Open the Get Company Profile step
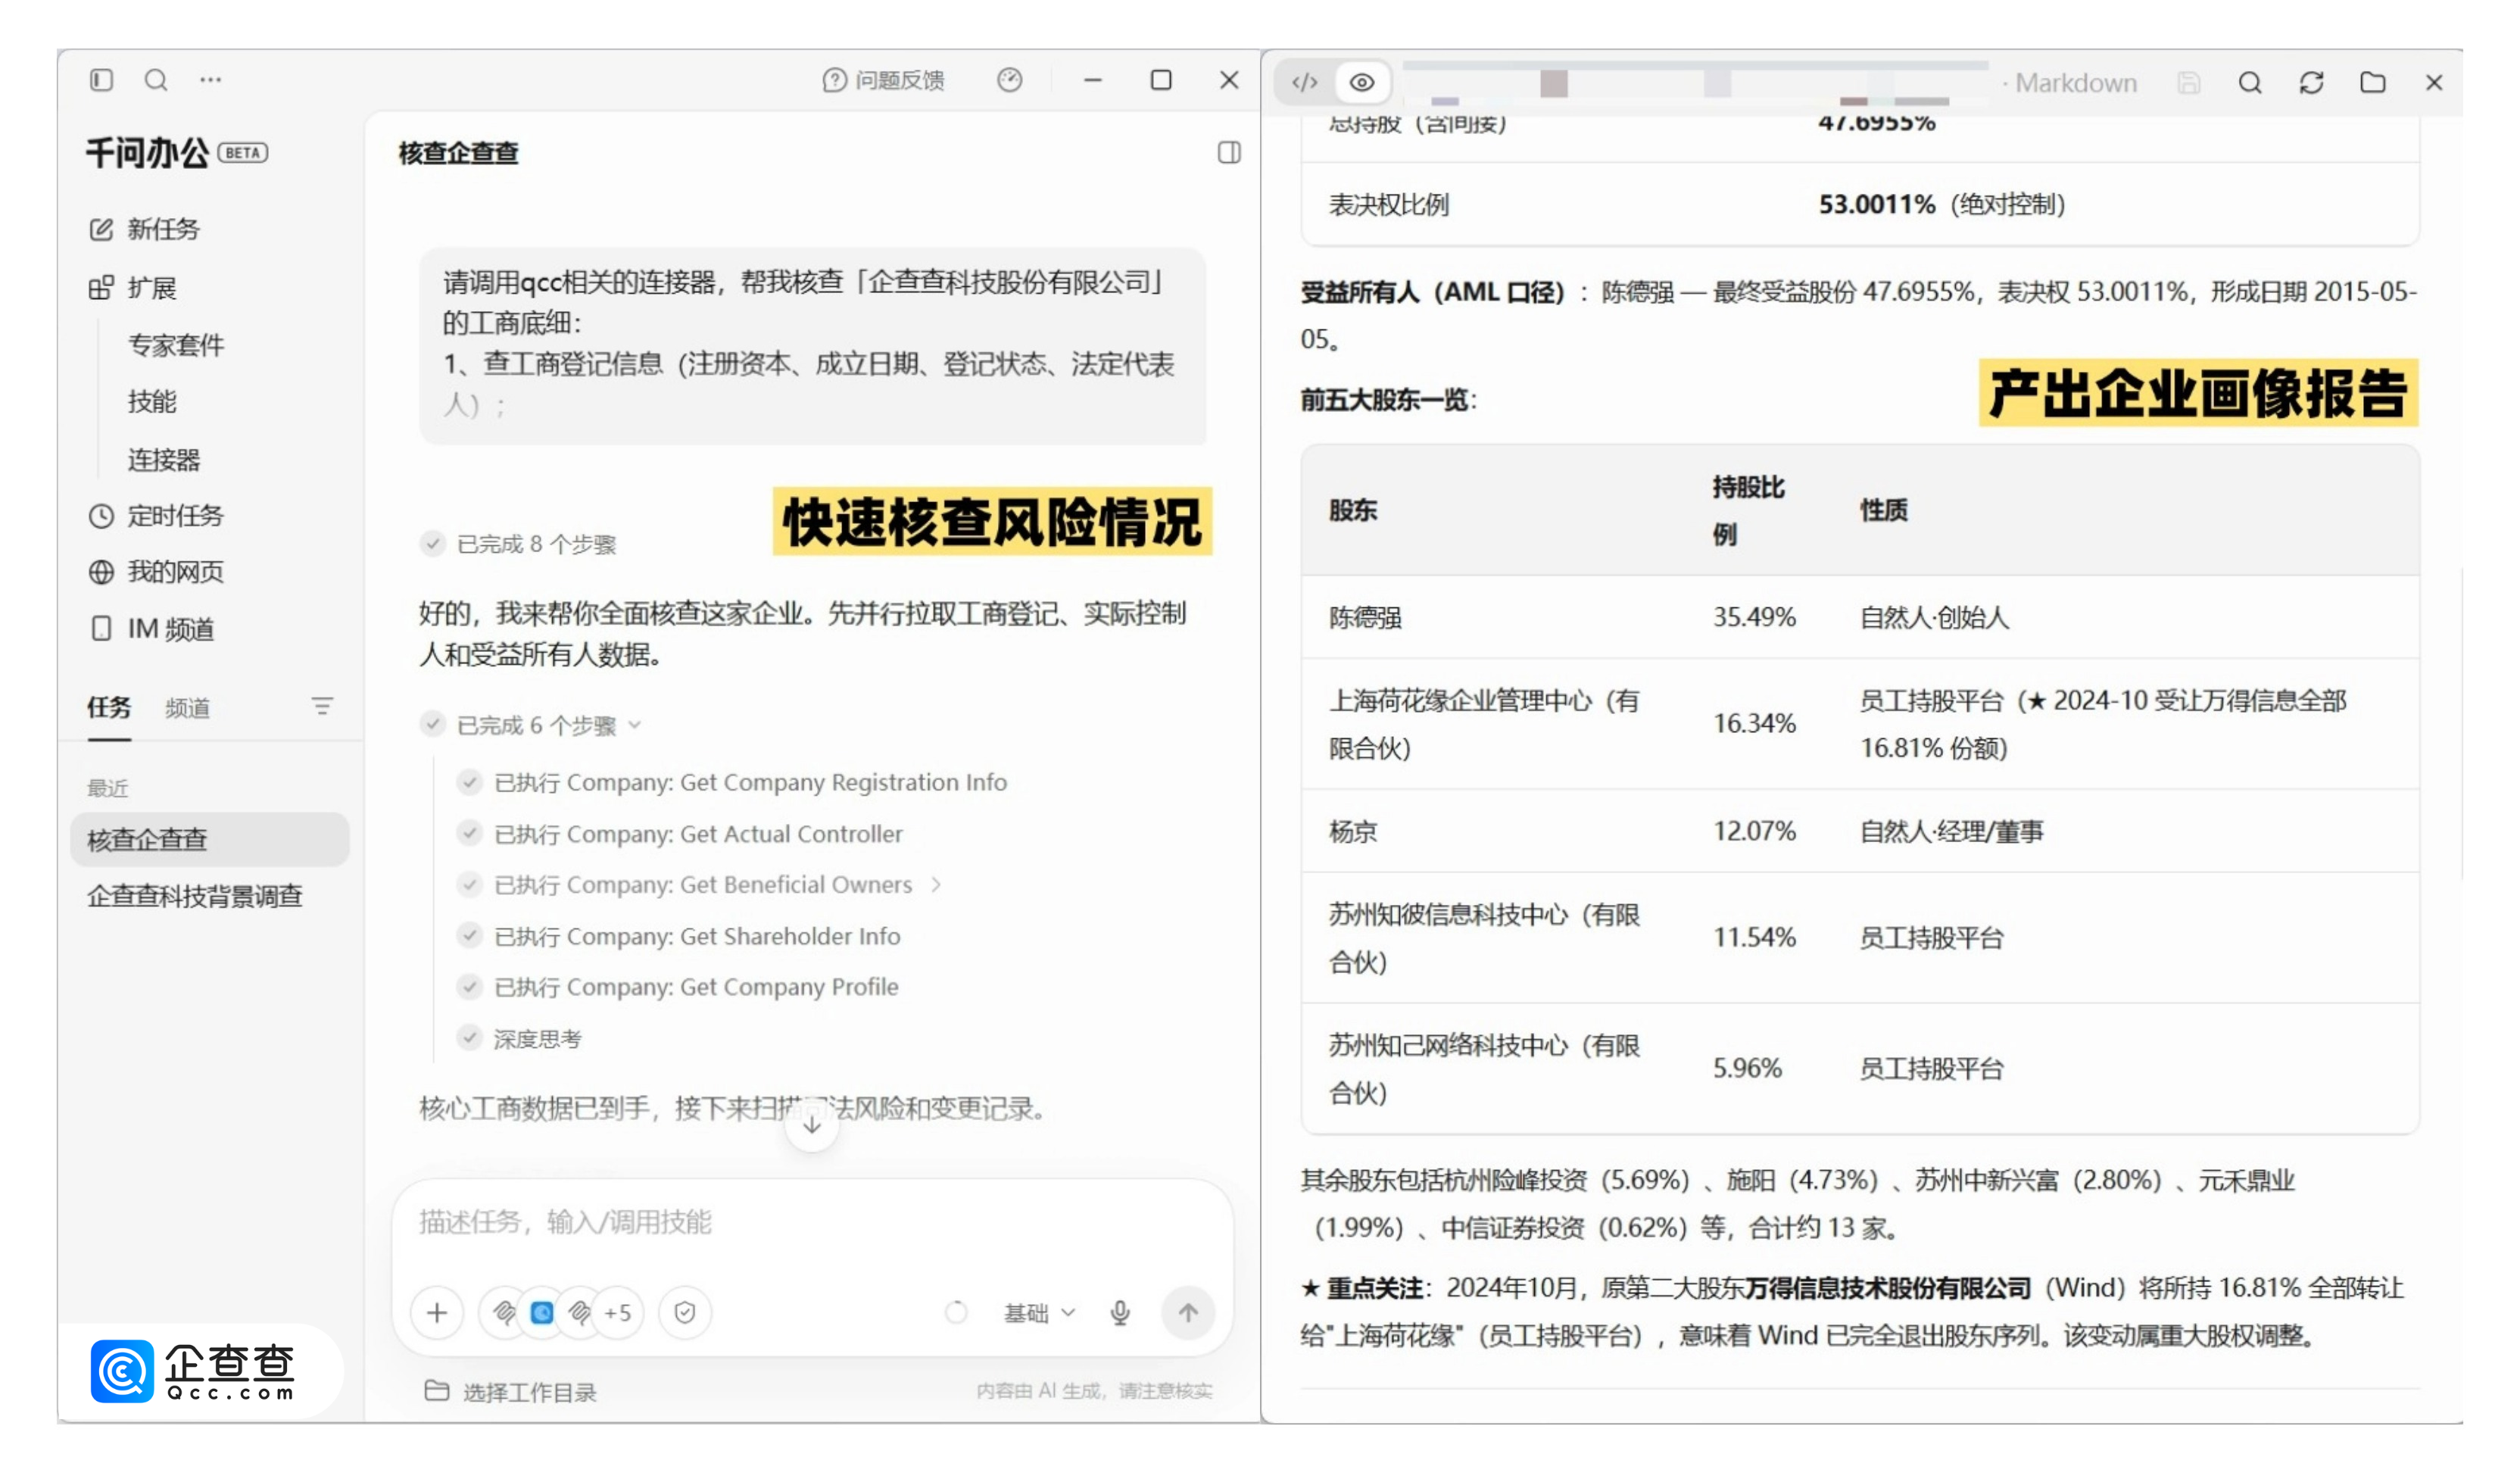 pyautogui.click(x=678, y=987)
